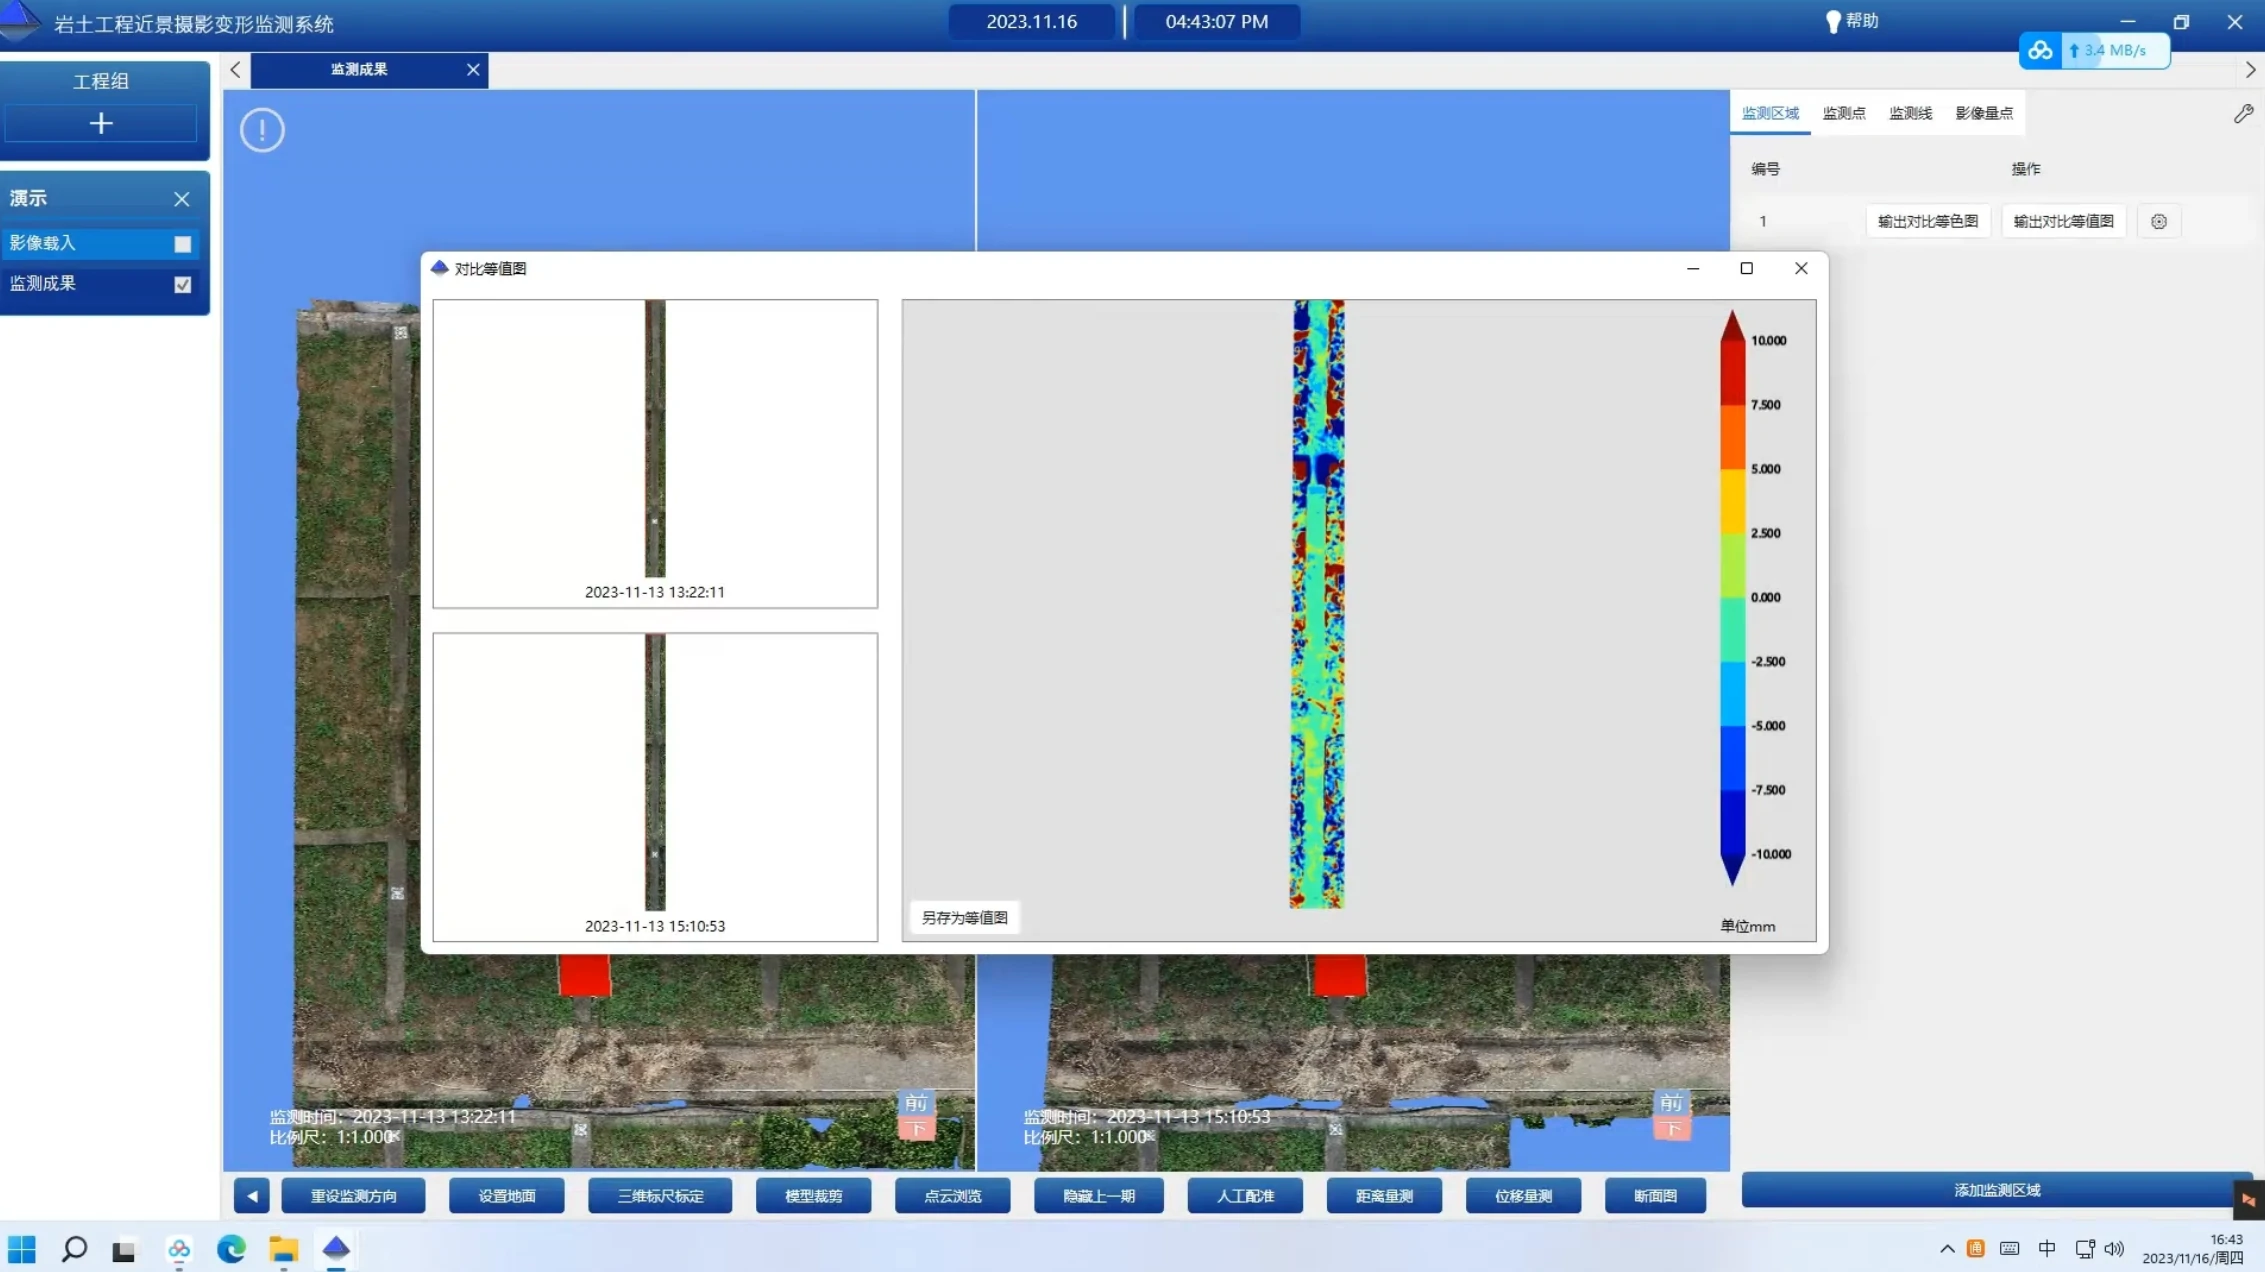Click the 添加监测区域 button

[x=1996, y=1190]
